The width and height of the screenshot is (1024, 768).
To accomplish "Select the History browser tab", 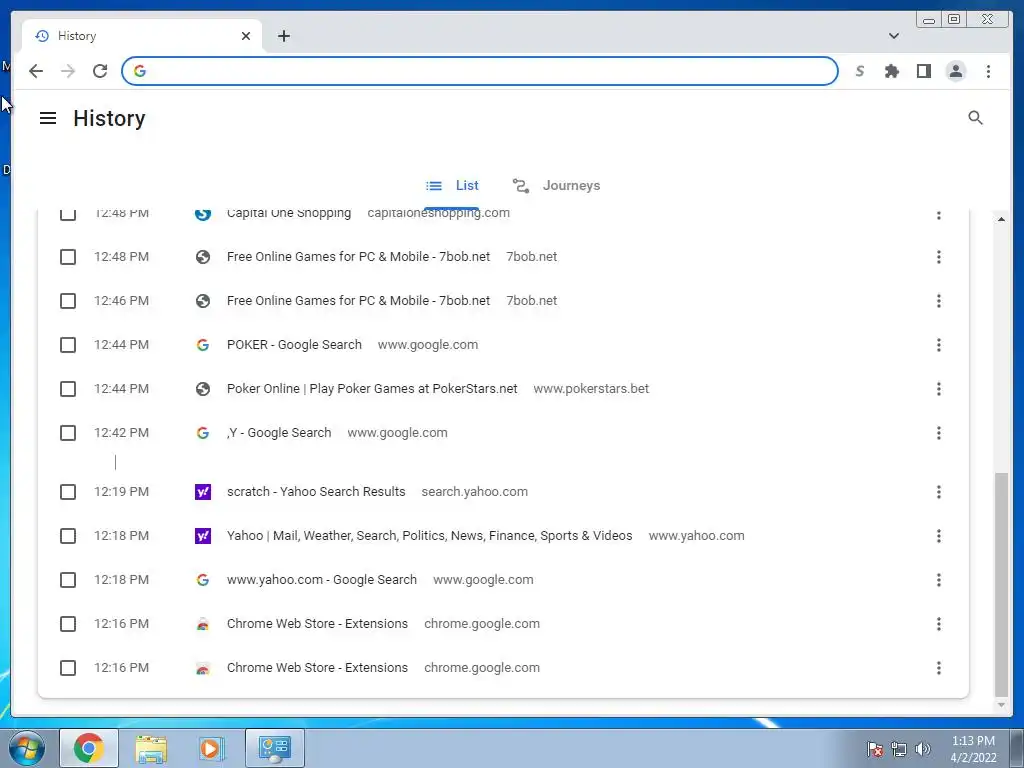I will [142, 36].
